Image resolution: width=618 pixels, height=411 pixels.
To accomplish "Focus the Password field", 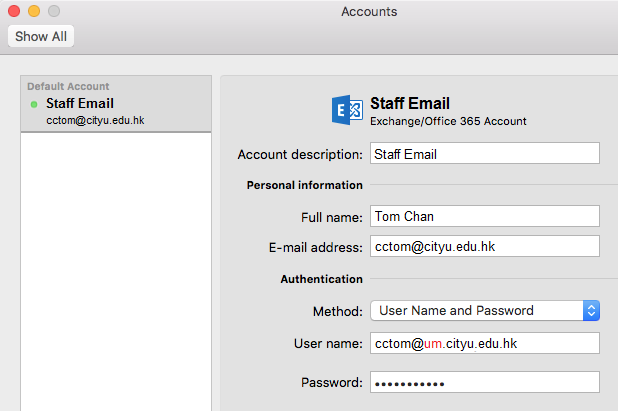I will pyautogui.click(x=484, y=382).
